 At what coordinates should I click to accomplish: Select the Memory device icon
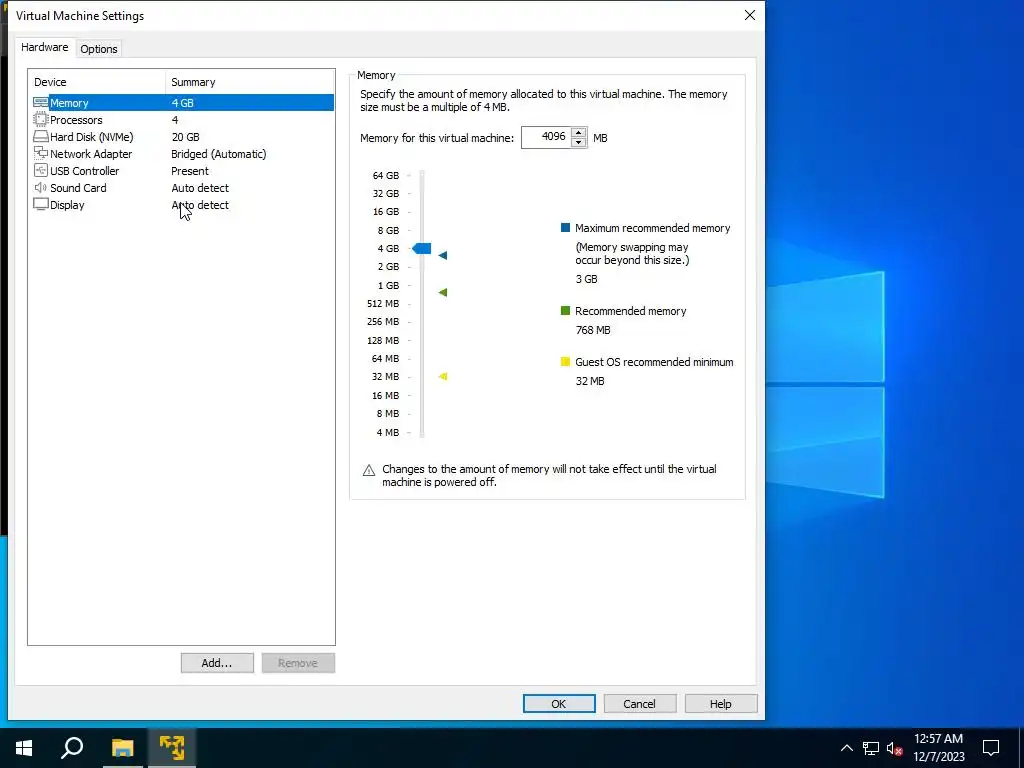coord(40,103)
